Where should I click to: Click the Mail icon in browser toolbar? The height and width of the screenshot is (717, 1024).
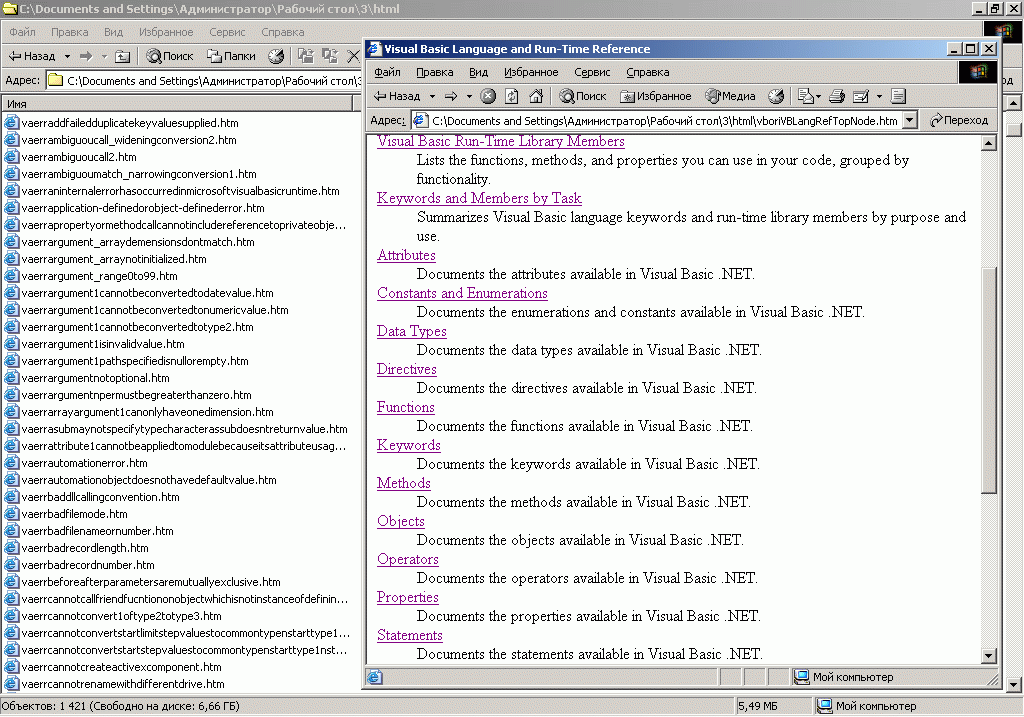pos(809,96)
